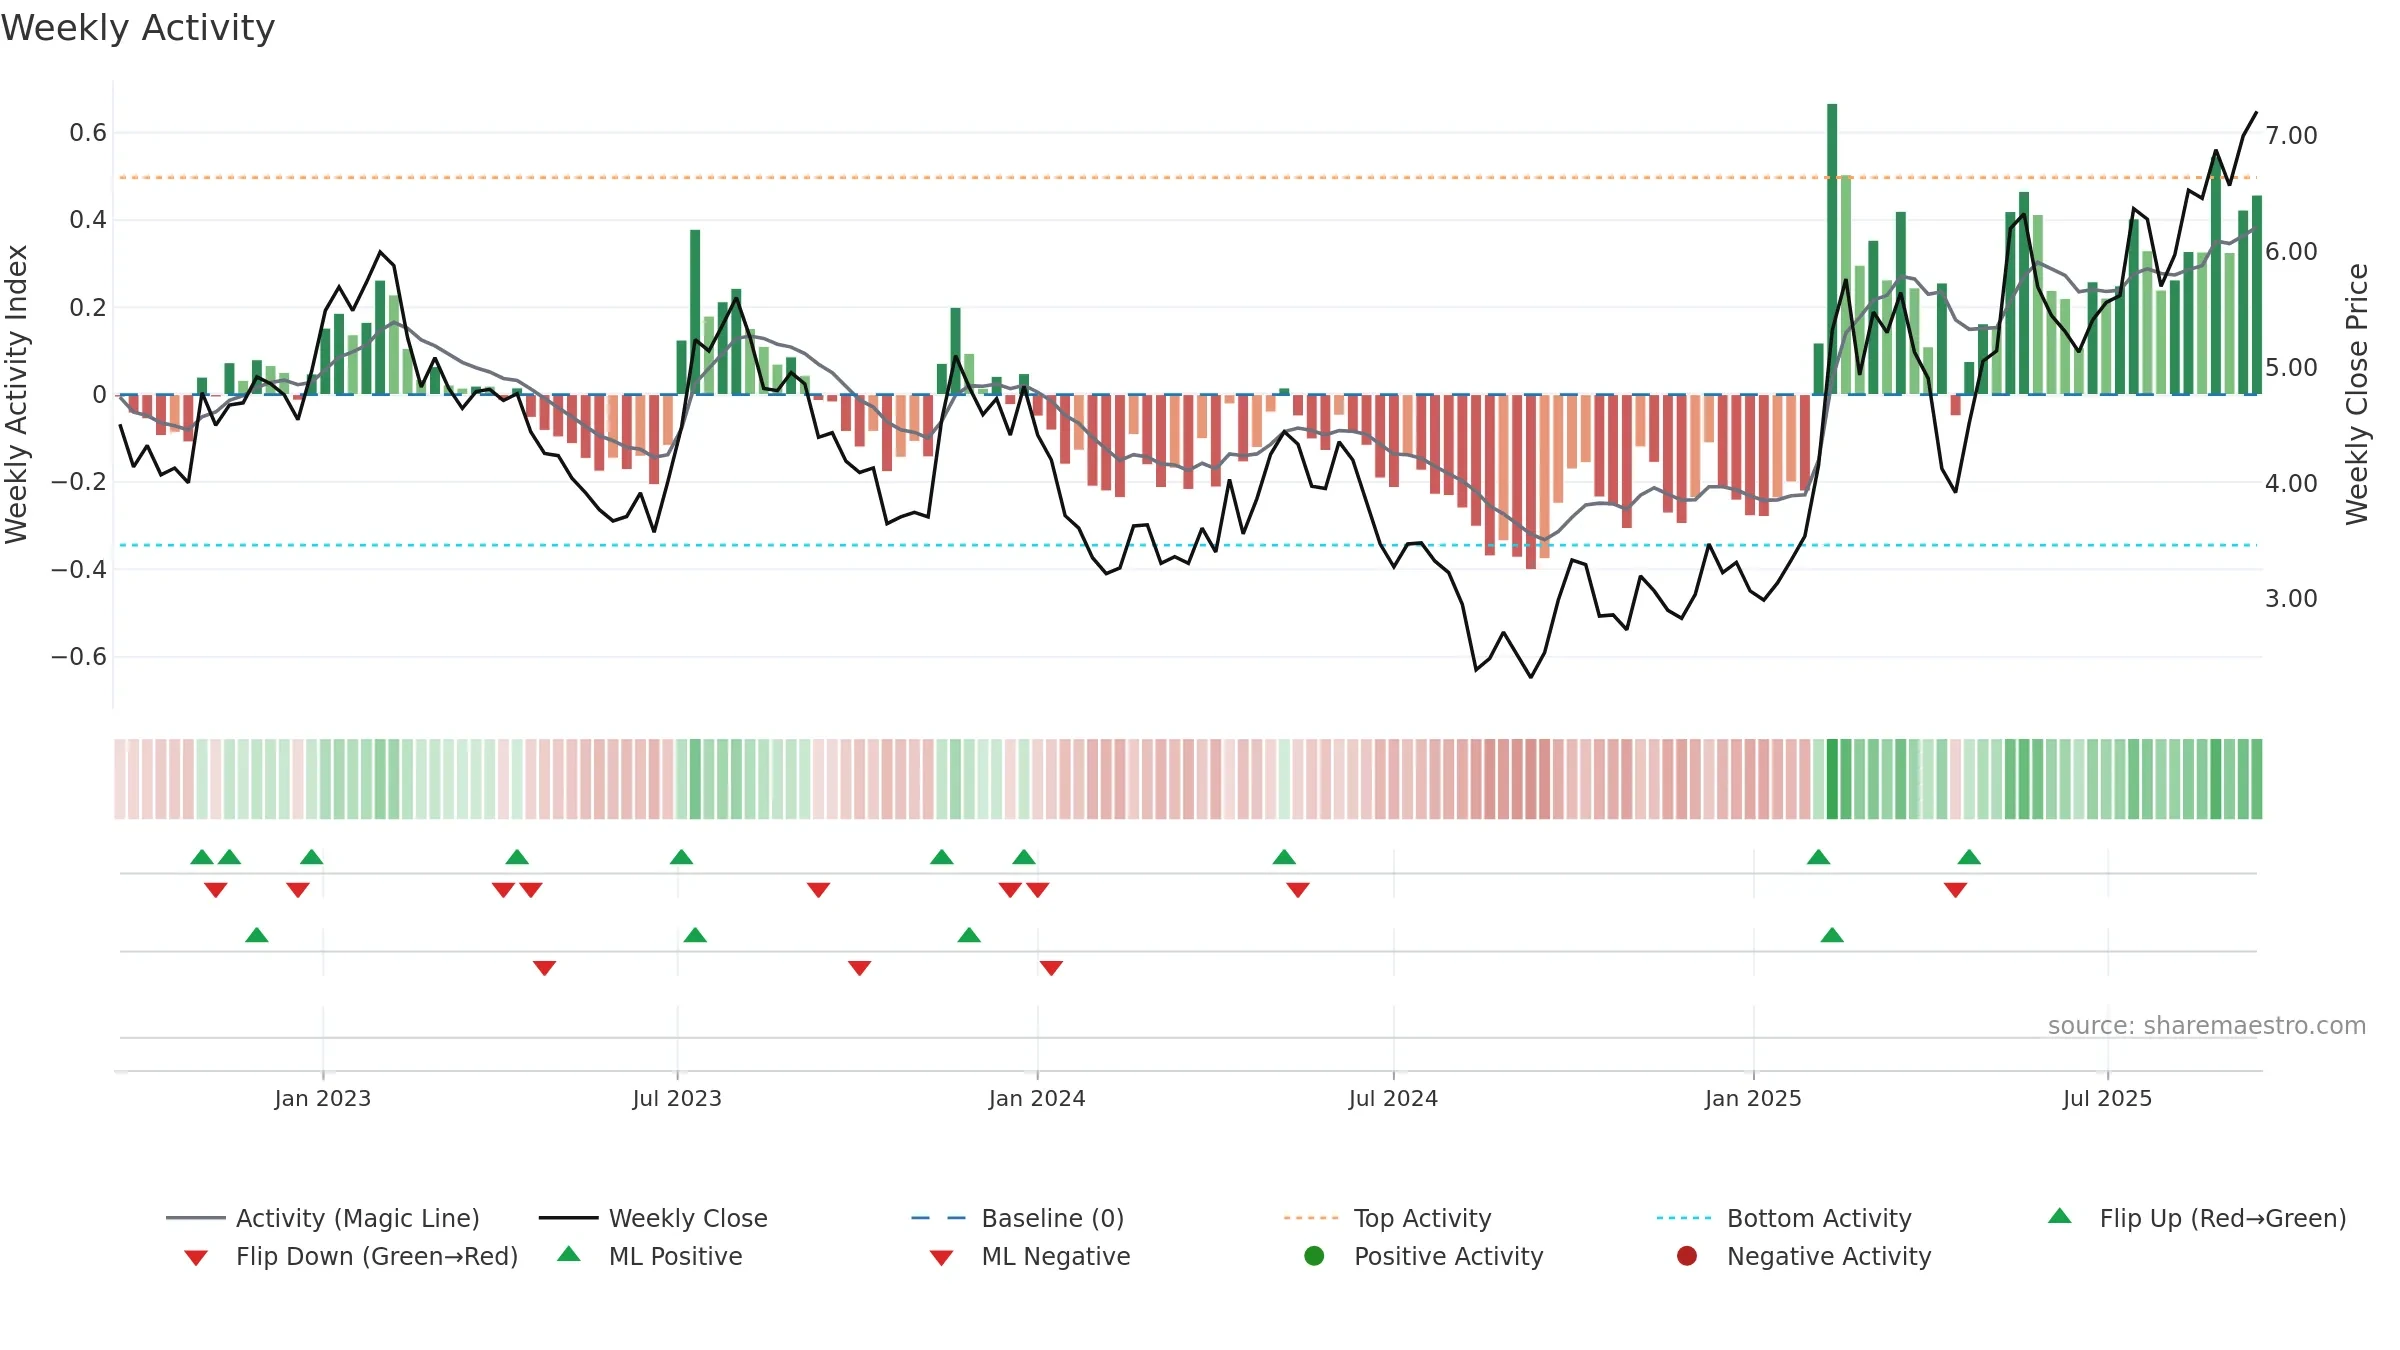Click the tallest green bar in early 2025

[1832, 249]
